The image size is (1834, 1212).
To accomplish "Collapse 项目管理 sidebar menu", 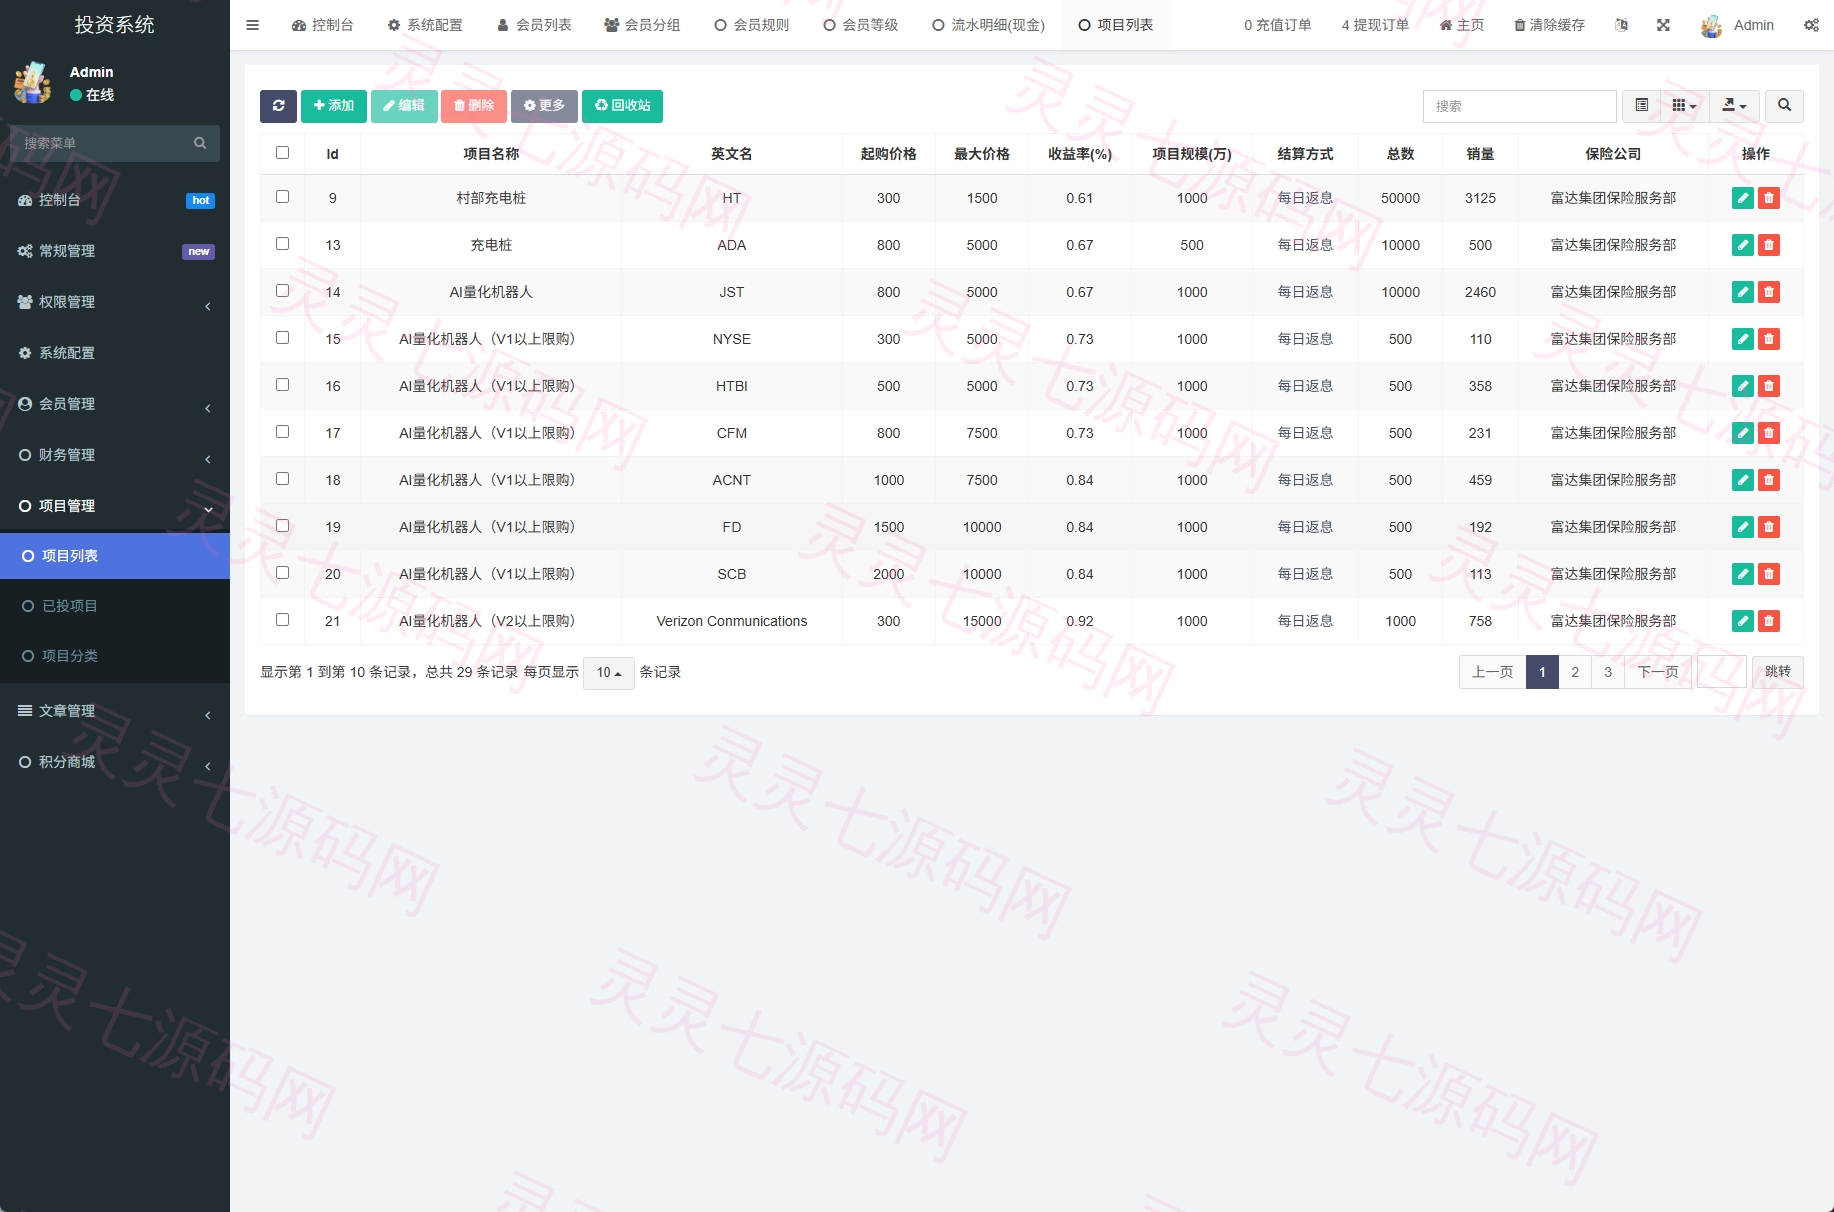I will (x=115, y=506).
